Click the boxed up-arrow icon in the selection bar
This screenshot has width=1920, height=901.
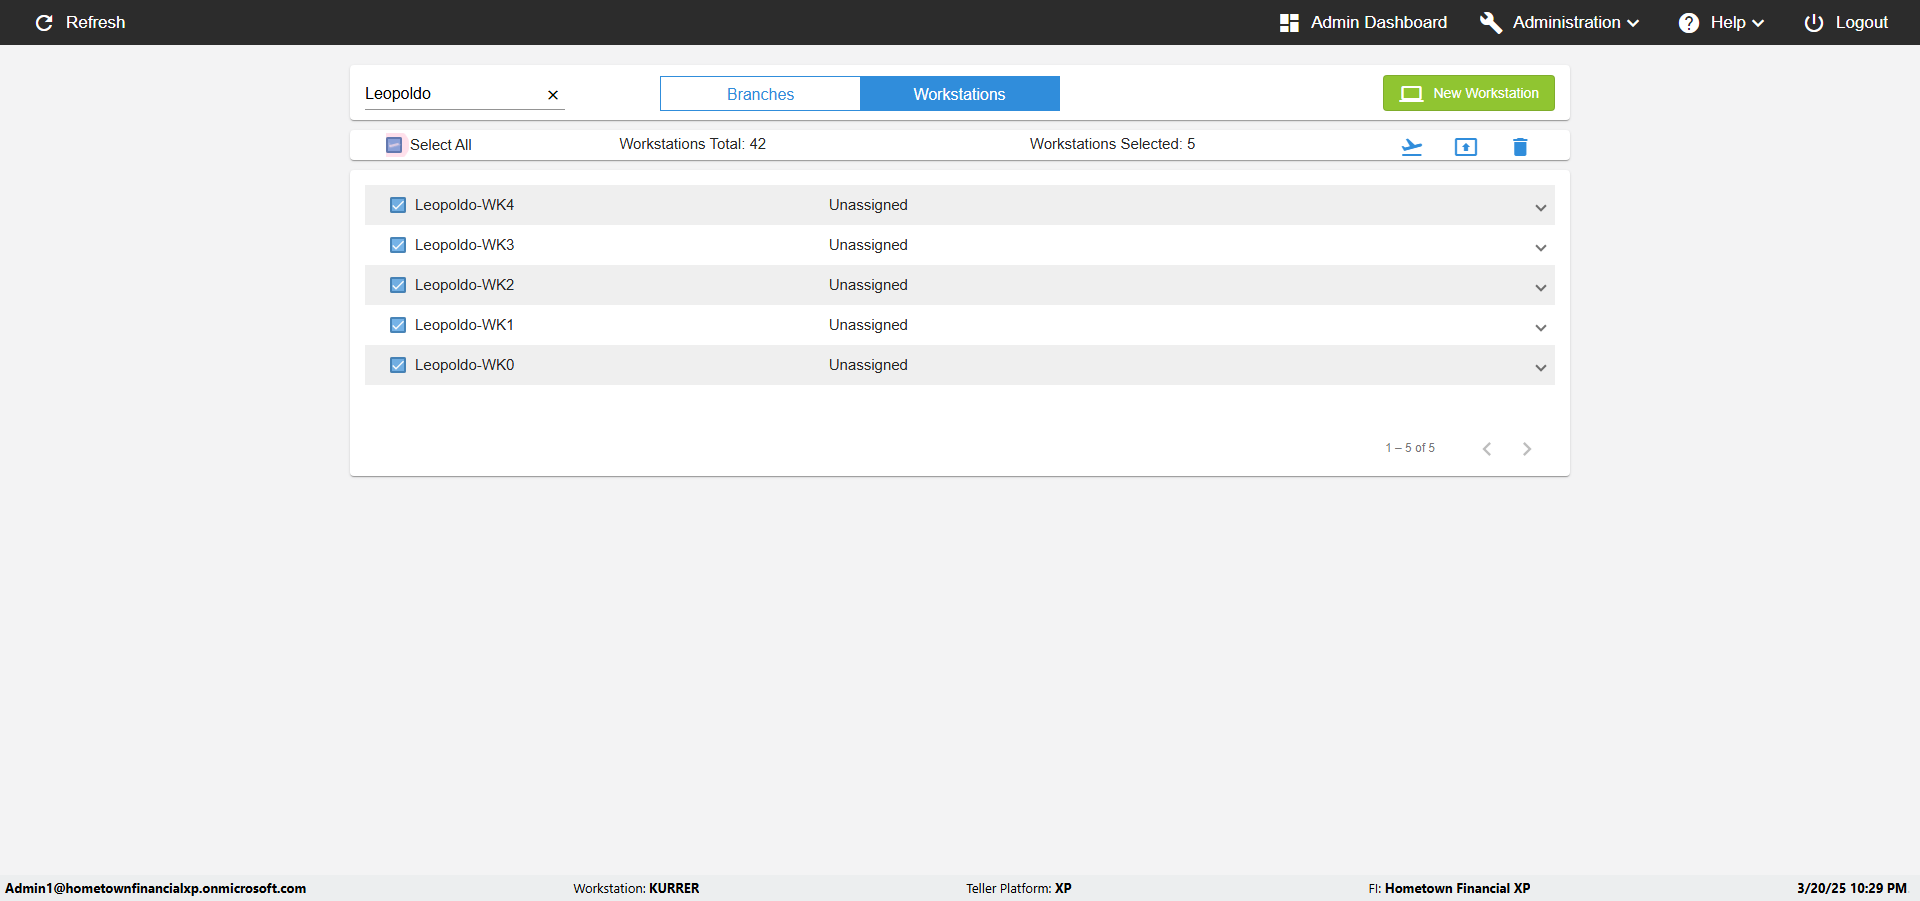click(x=1466, y=147)
